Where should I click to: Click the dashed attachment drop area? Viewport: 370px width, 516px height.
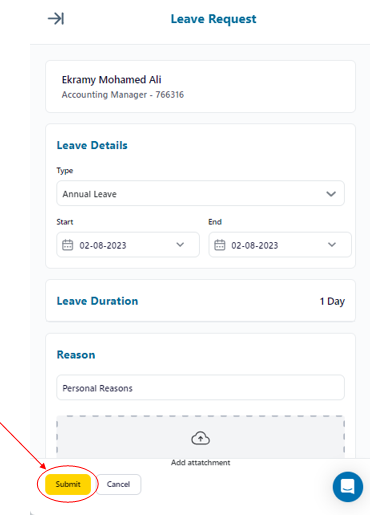pos(200,437)
